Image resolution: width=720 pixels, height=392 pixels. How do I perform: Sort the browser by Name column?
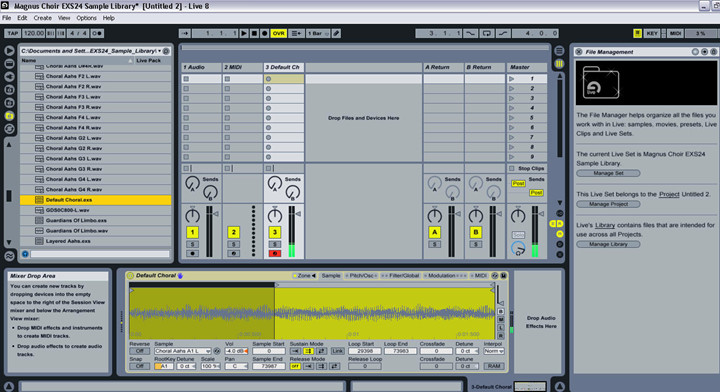point(76,60)
